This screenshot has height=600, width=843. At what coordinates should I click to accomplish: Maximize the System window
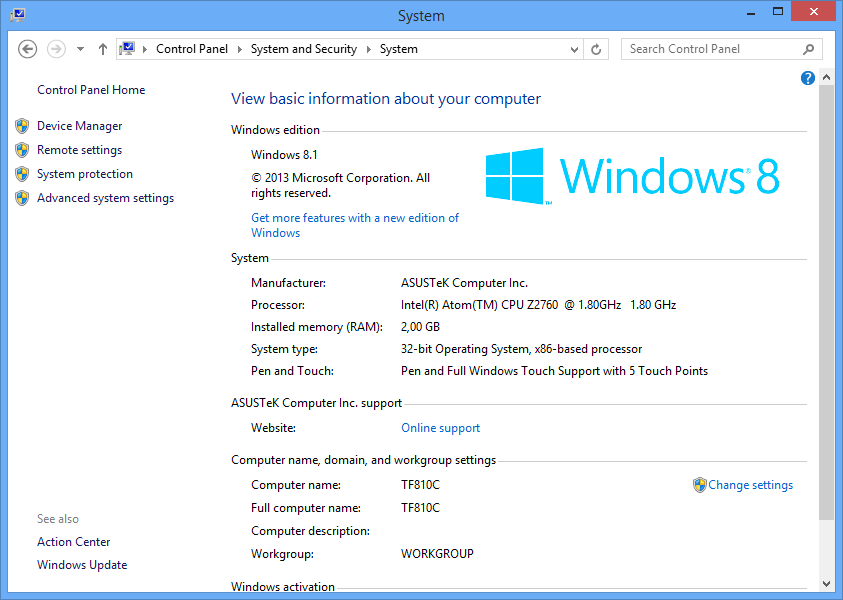coord(777,12)
